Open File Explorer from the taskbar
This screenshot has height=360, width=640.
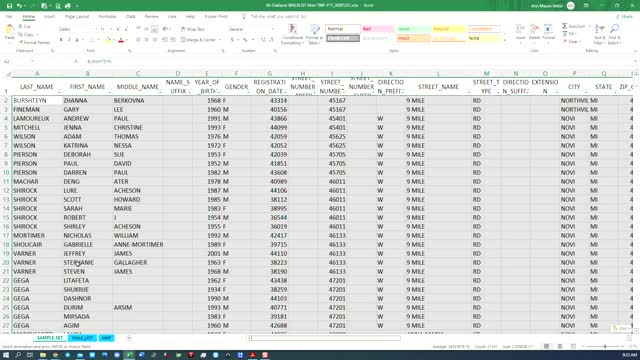point(43,355)
